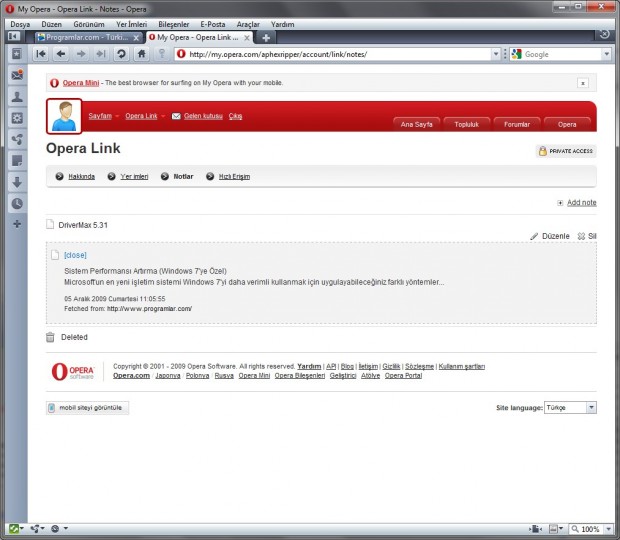620x540 pixels.
Task: Go to the home page icon
Action: pyautogui.click(x=142, y=54)
